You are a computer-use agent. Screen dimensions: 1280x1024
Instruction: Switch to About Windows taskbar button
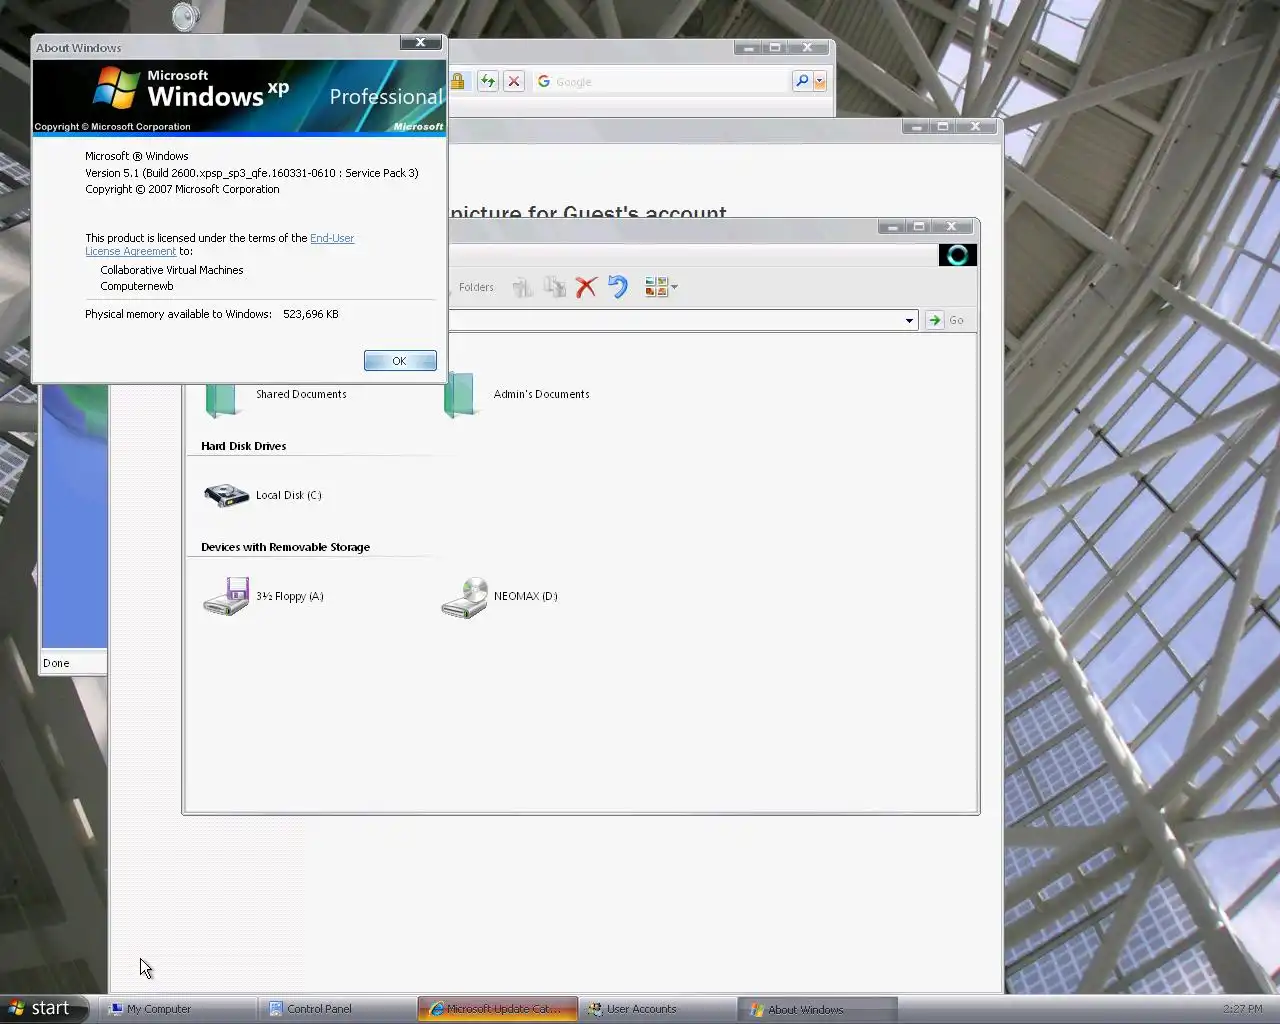[x=817, y=1009]
